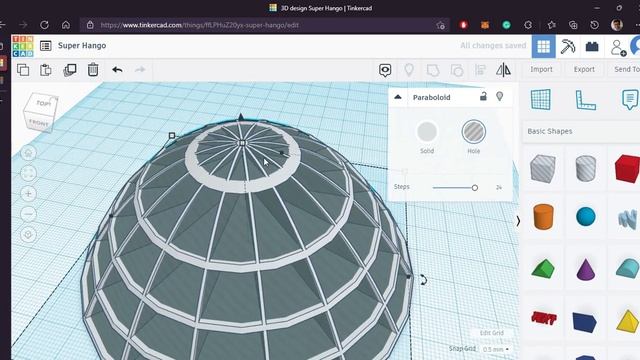Pick the dark blue Wedge shape
The image size is (640, 360).
point(585,321)
